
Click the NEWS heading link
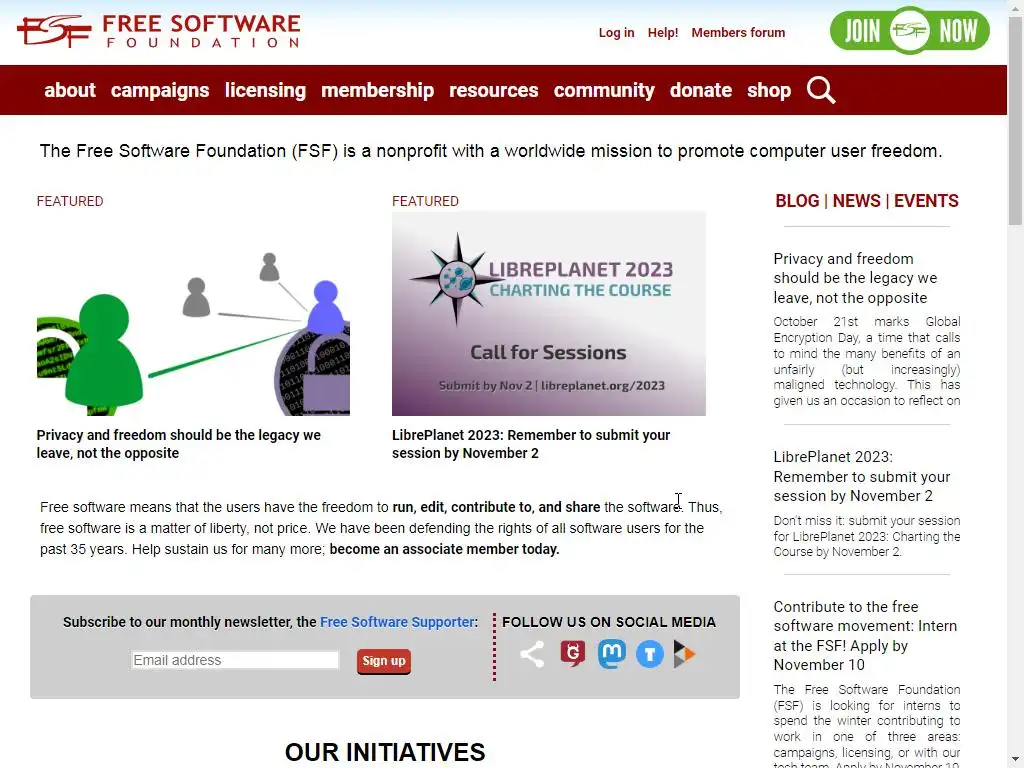856,200
